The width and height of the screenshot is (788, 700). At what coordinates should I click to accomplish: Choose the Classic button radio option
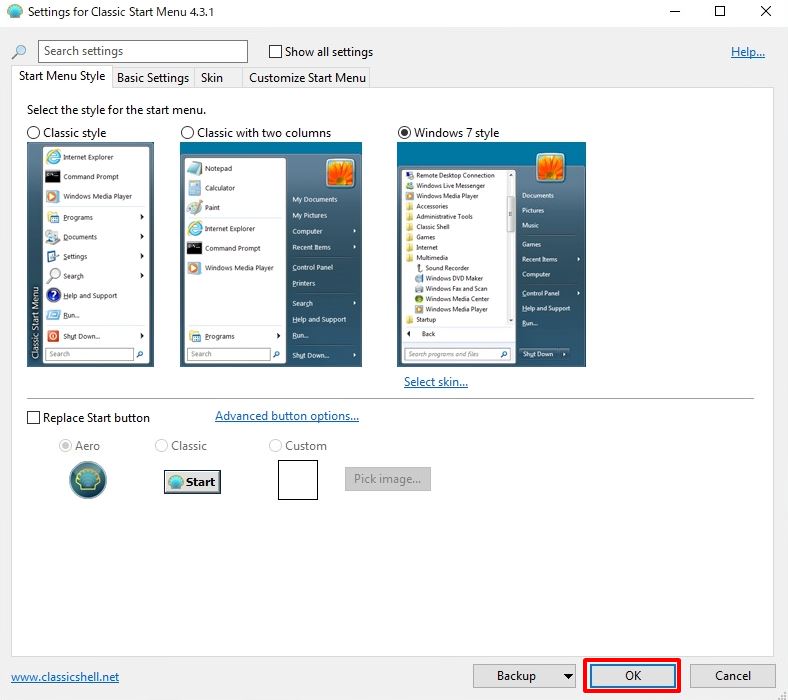pyautogui.click(x=161, y=446)
